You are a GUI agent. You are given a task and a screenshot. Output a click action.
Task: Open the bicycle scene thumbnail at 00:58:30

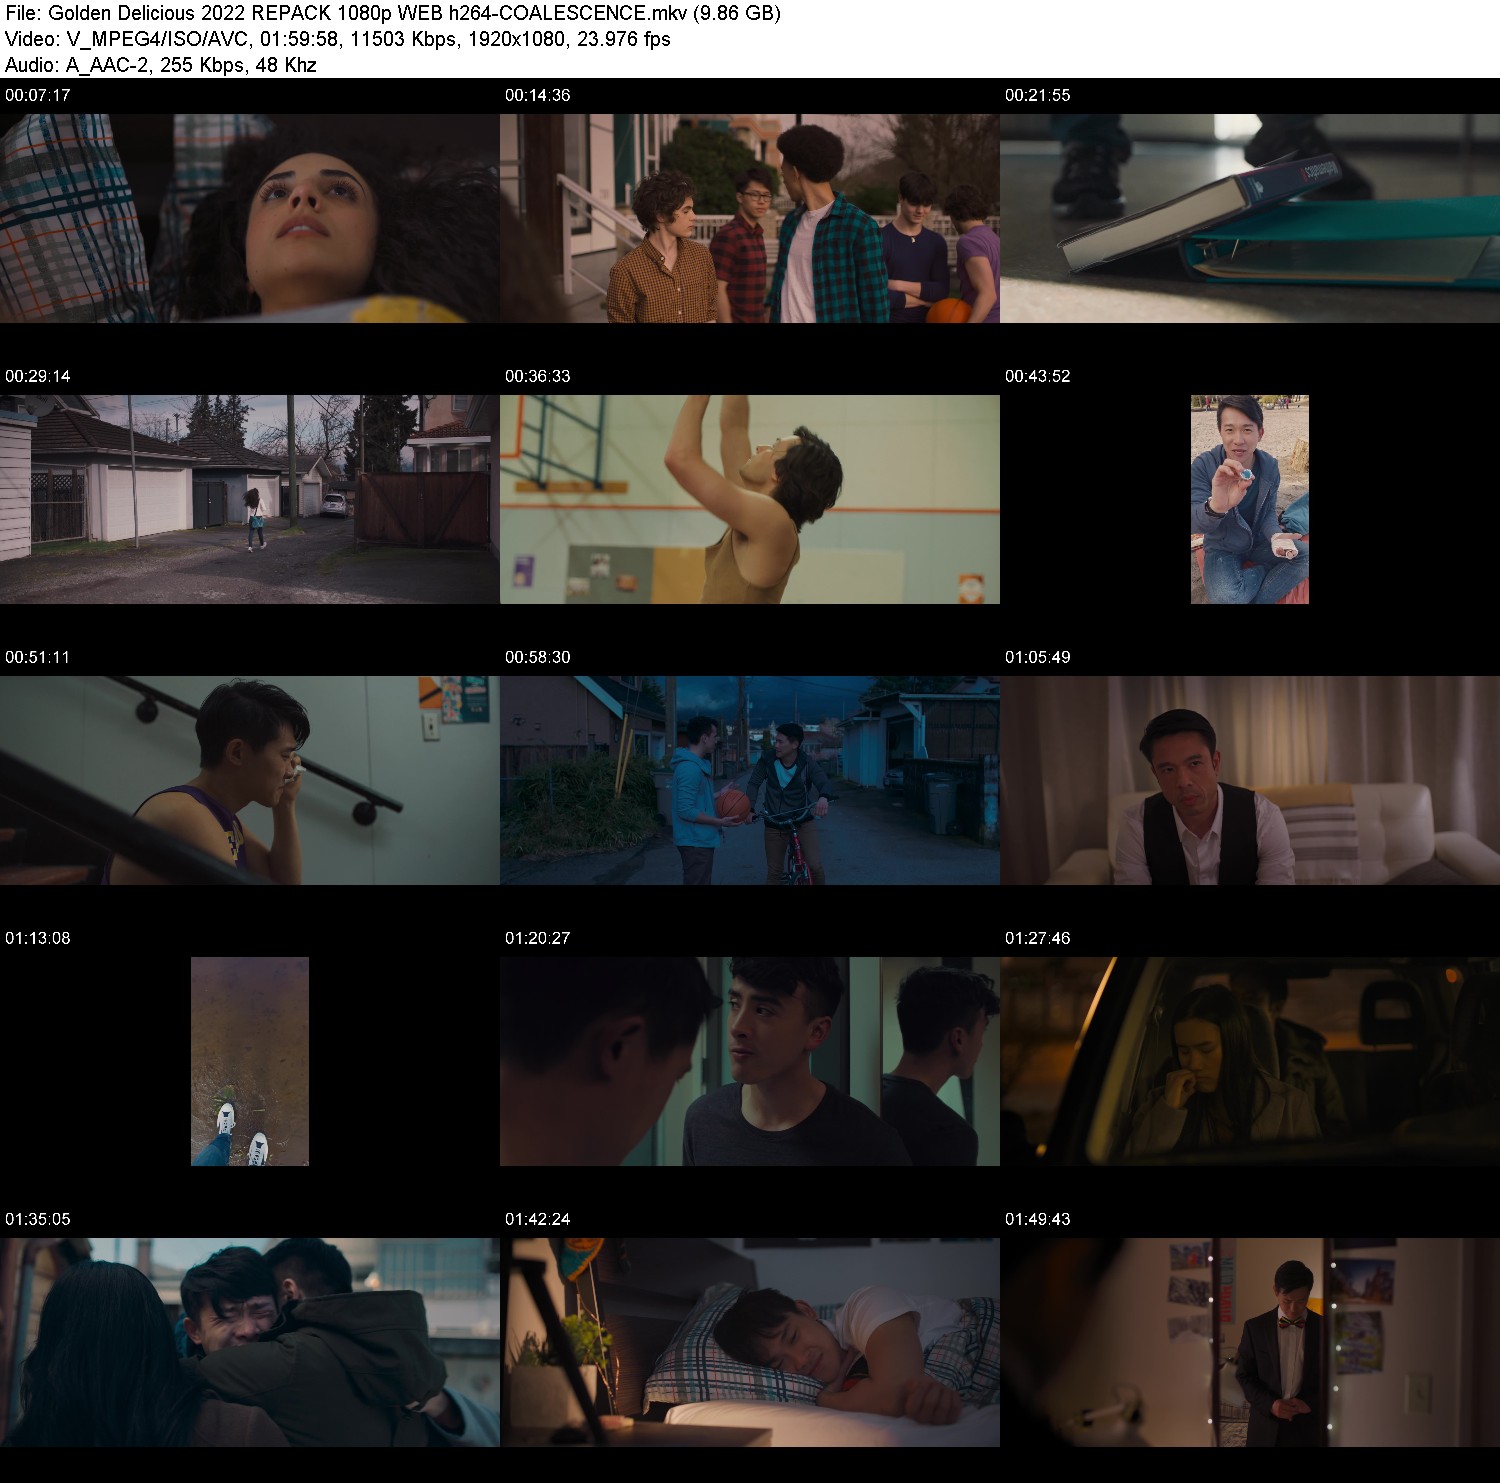point(750,780)
